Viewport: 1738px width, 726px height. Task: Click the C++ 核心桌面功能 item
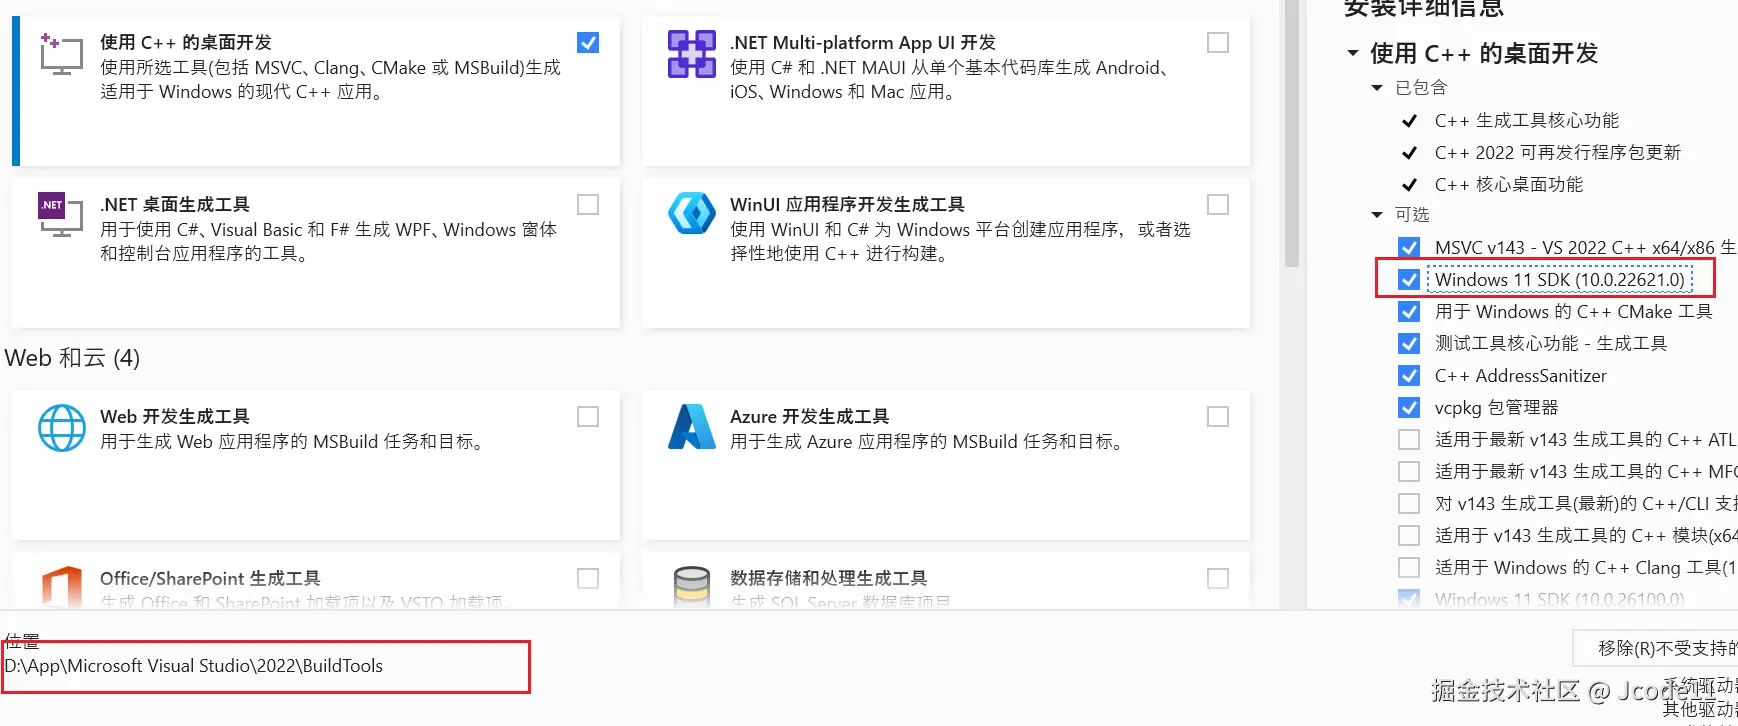[x=1508, y=185]
